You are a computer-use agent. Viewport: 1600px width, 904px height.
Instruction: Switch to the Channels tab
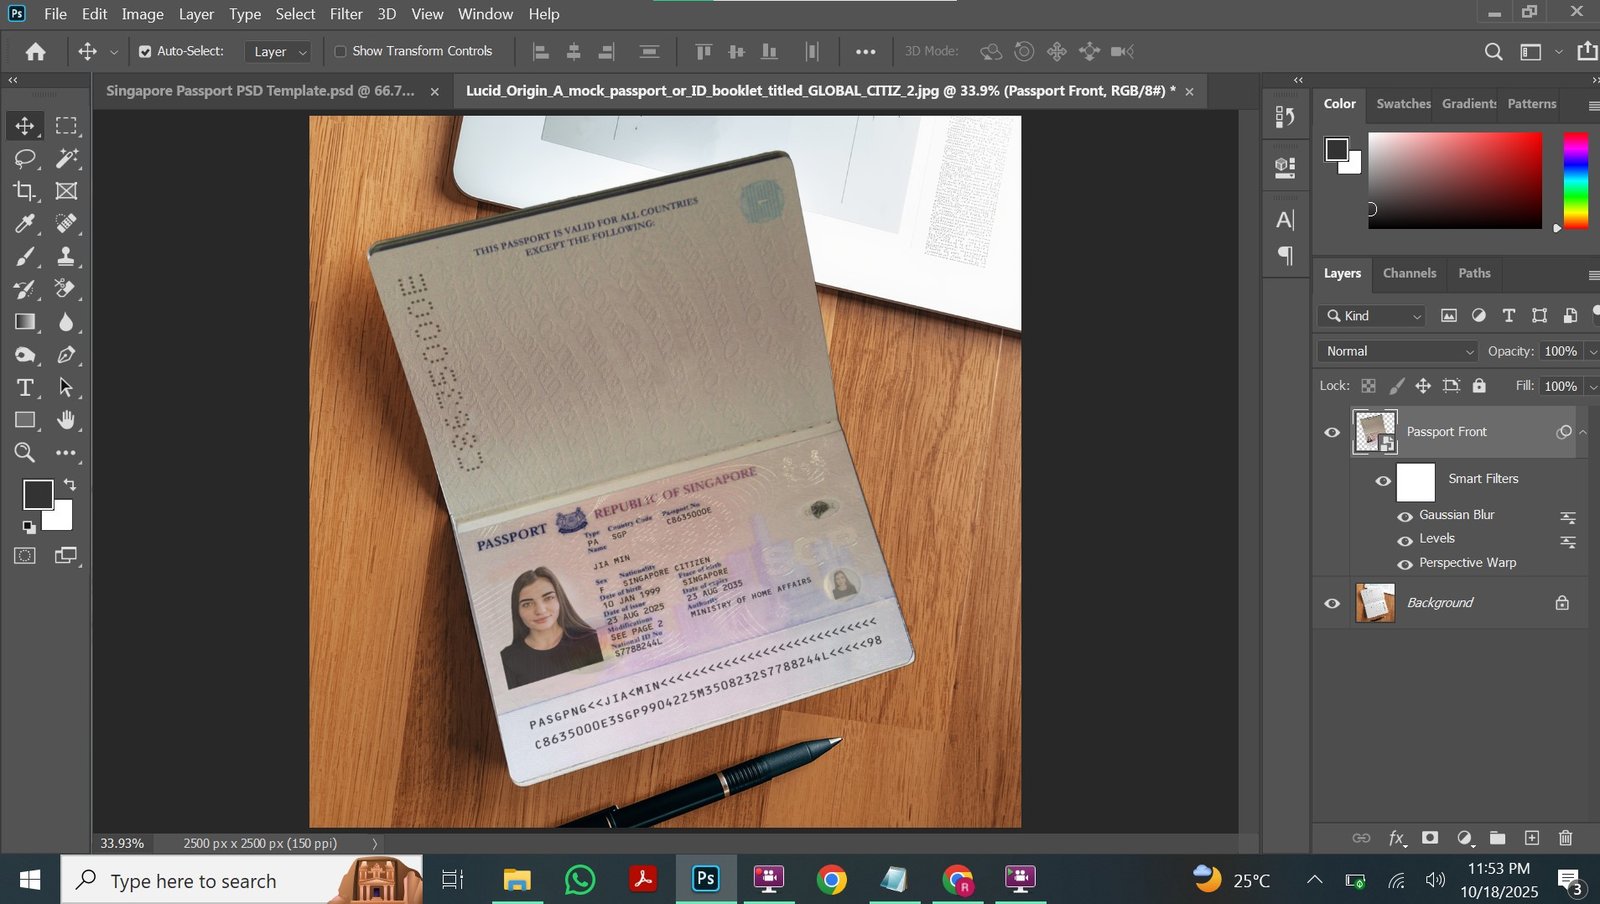pos(1408,273)
